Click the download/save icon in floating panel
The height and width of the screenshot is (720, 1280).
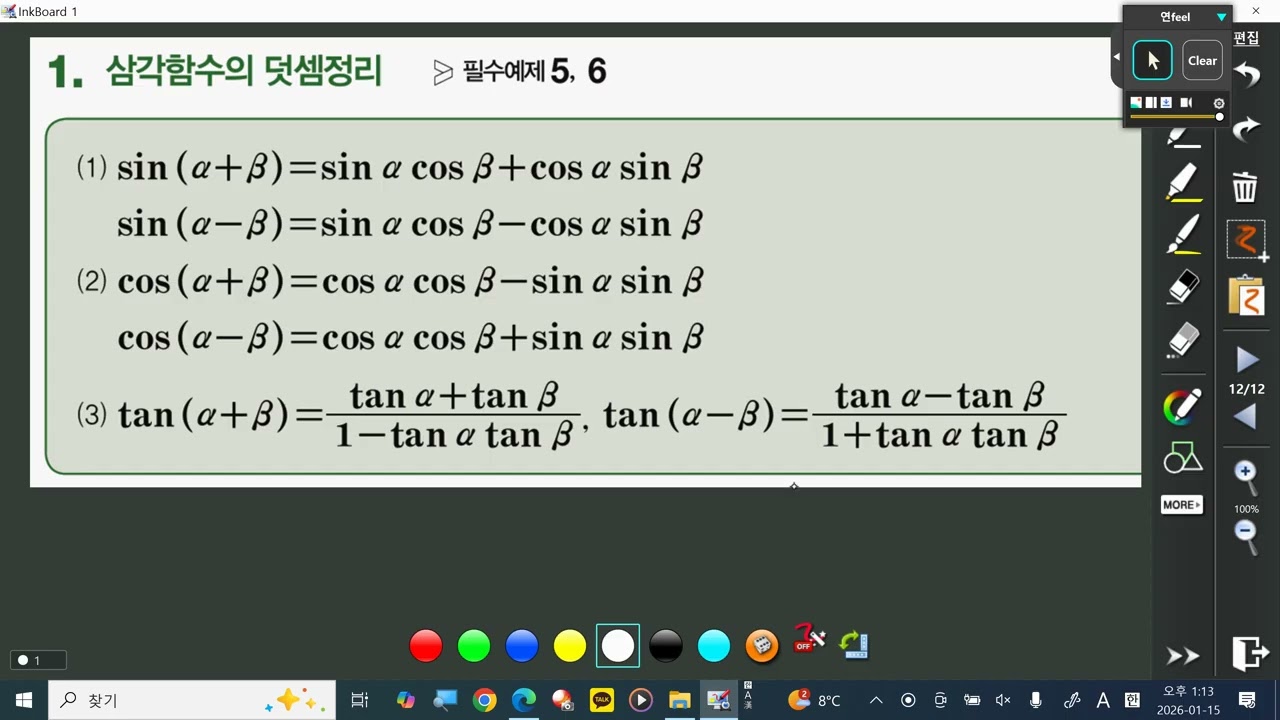[x=1166, y=102]
